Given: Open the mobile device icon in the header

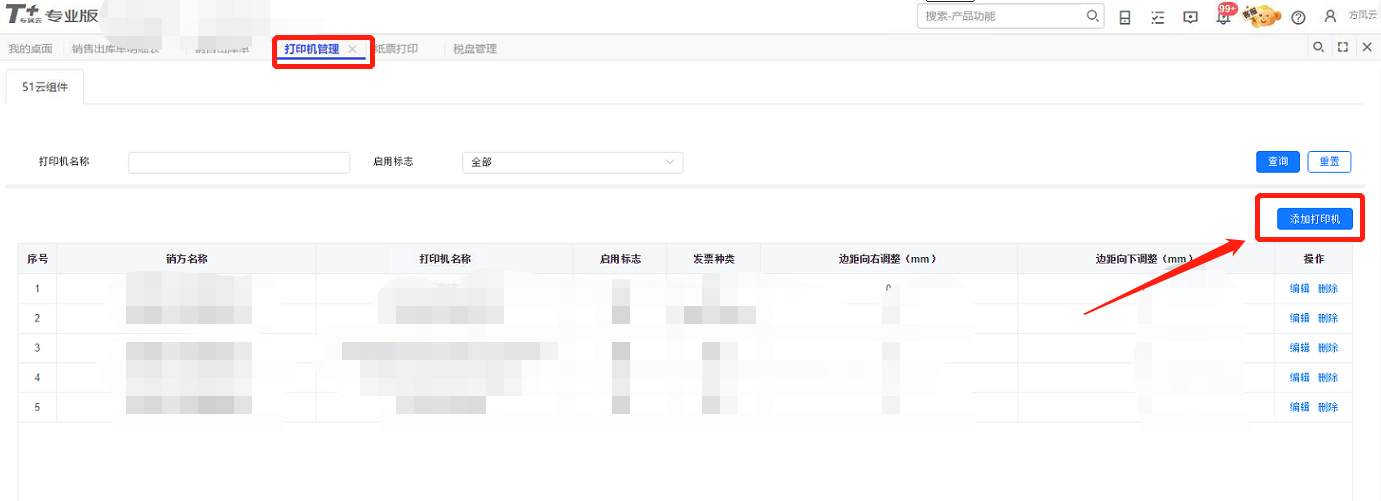Looking at the screenshot, I should (1125, 17).
